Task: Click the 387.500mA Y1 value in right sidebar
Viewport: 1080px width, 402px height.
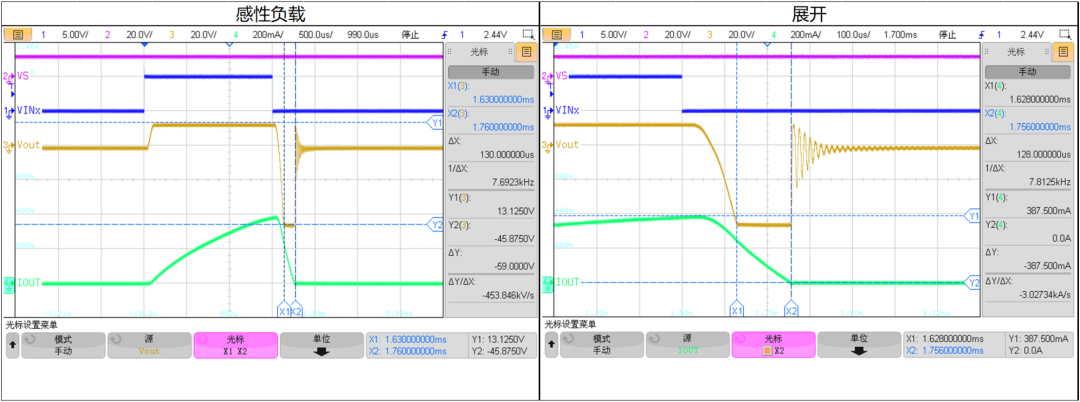Action: 1051,210
